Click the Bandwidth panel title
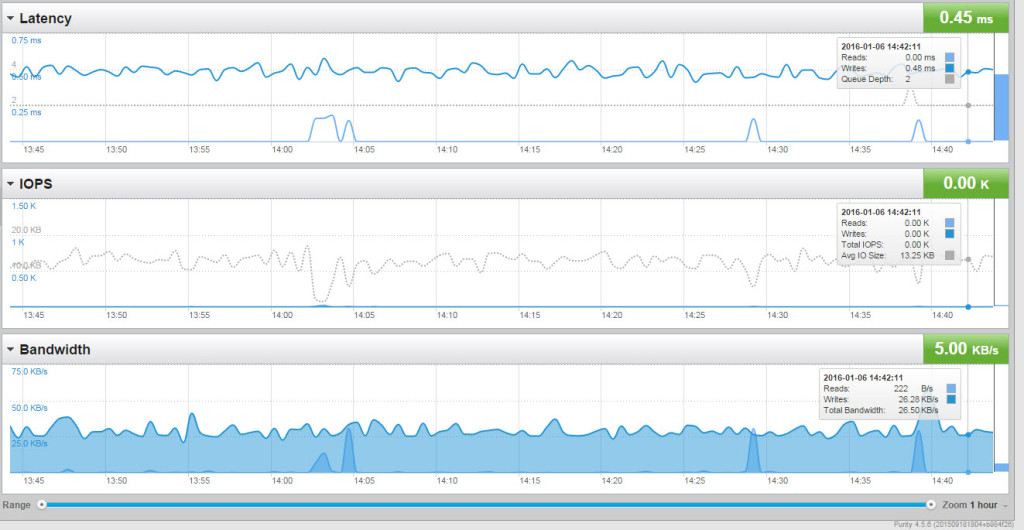 [55, 349]
